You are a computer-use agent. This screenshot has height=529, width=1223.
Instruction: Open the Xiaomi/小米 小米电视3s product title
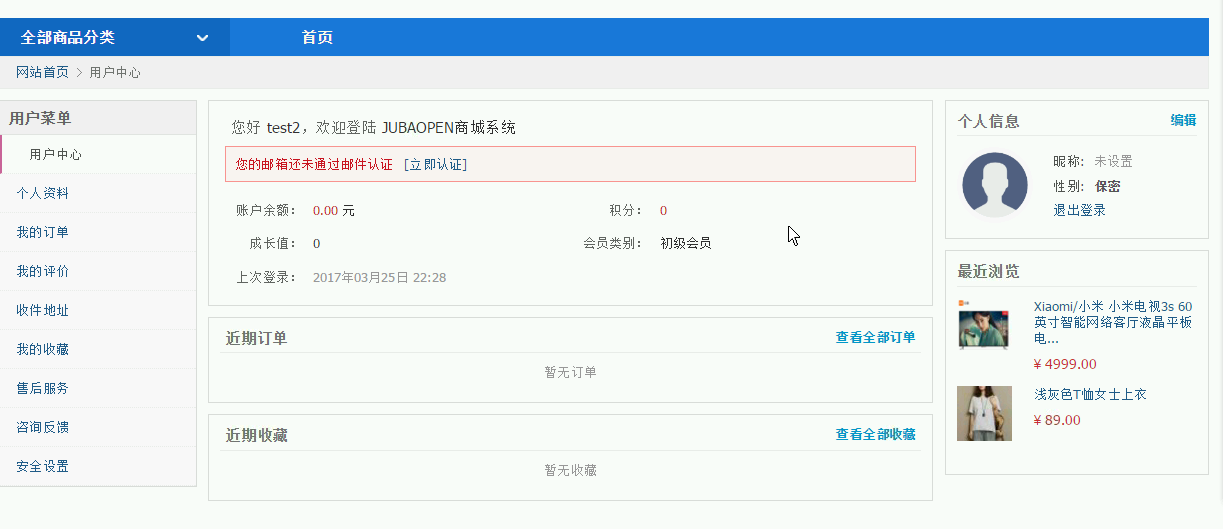1113,322
